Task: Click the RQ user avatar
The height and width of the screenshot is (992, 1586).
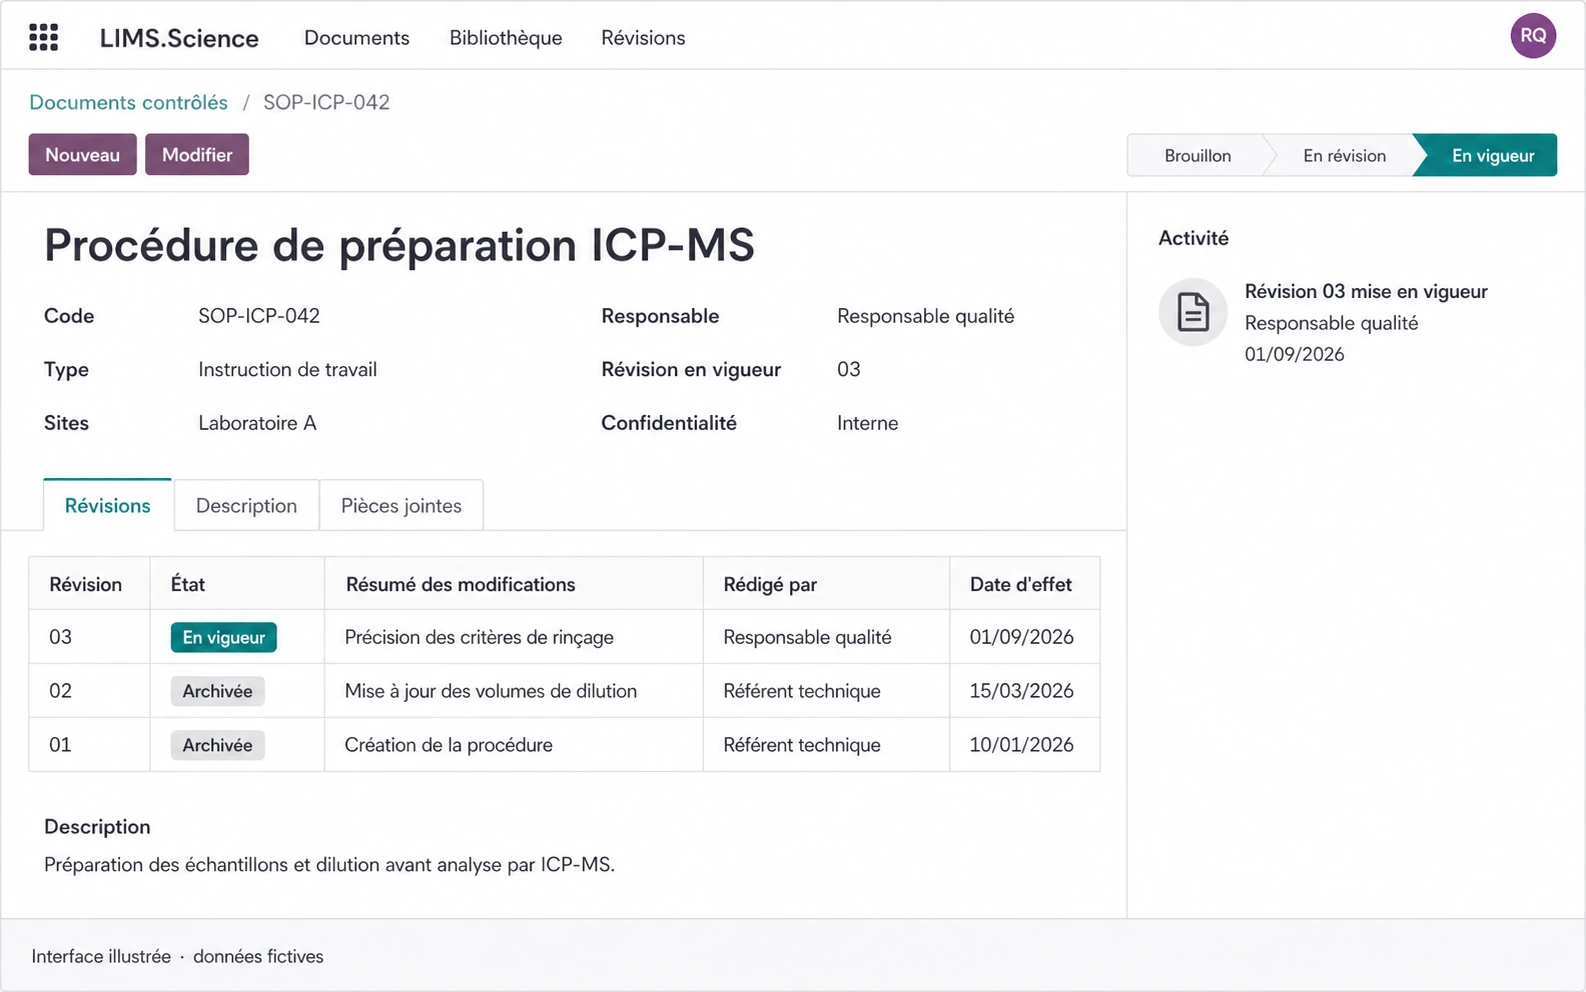Action: 1532,36
